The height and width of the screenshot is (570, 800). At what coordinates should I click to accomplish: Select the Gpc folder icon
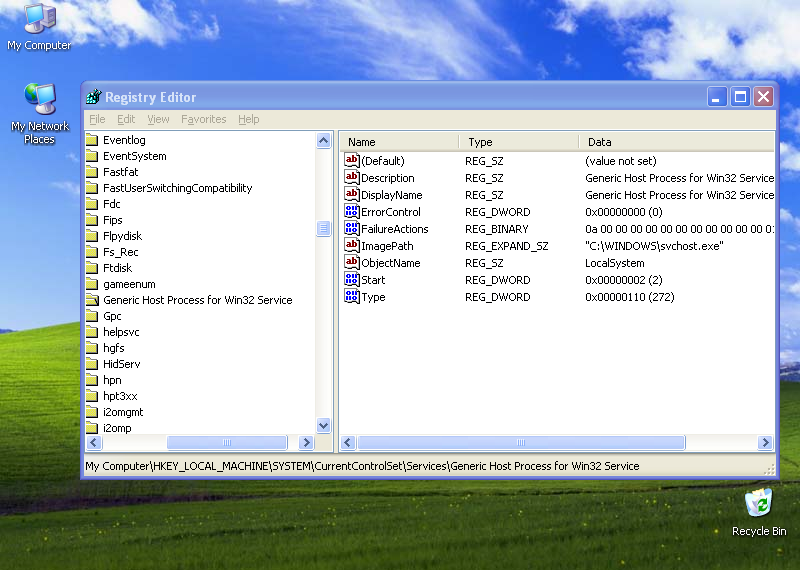(92, 316)
